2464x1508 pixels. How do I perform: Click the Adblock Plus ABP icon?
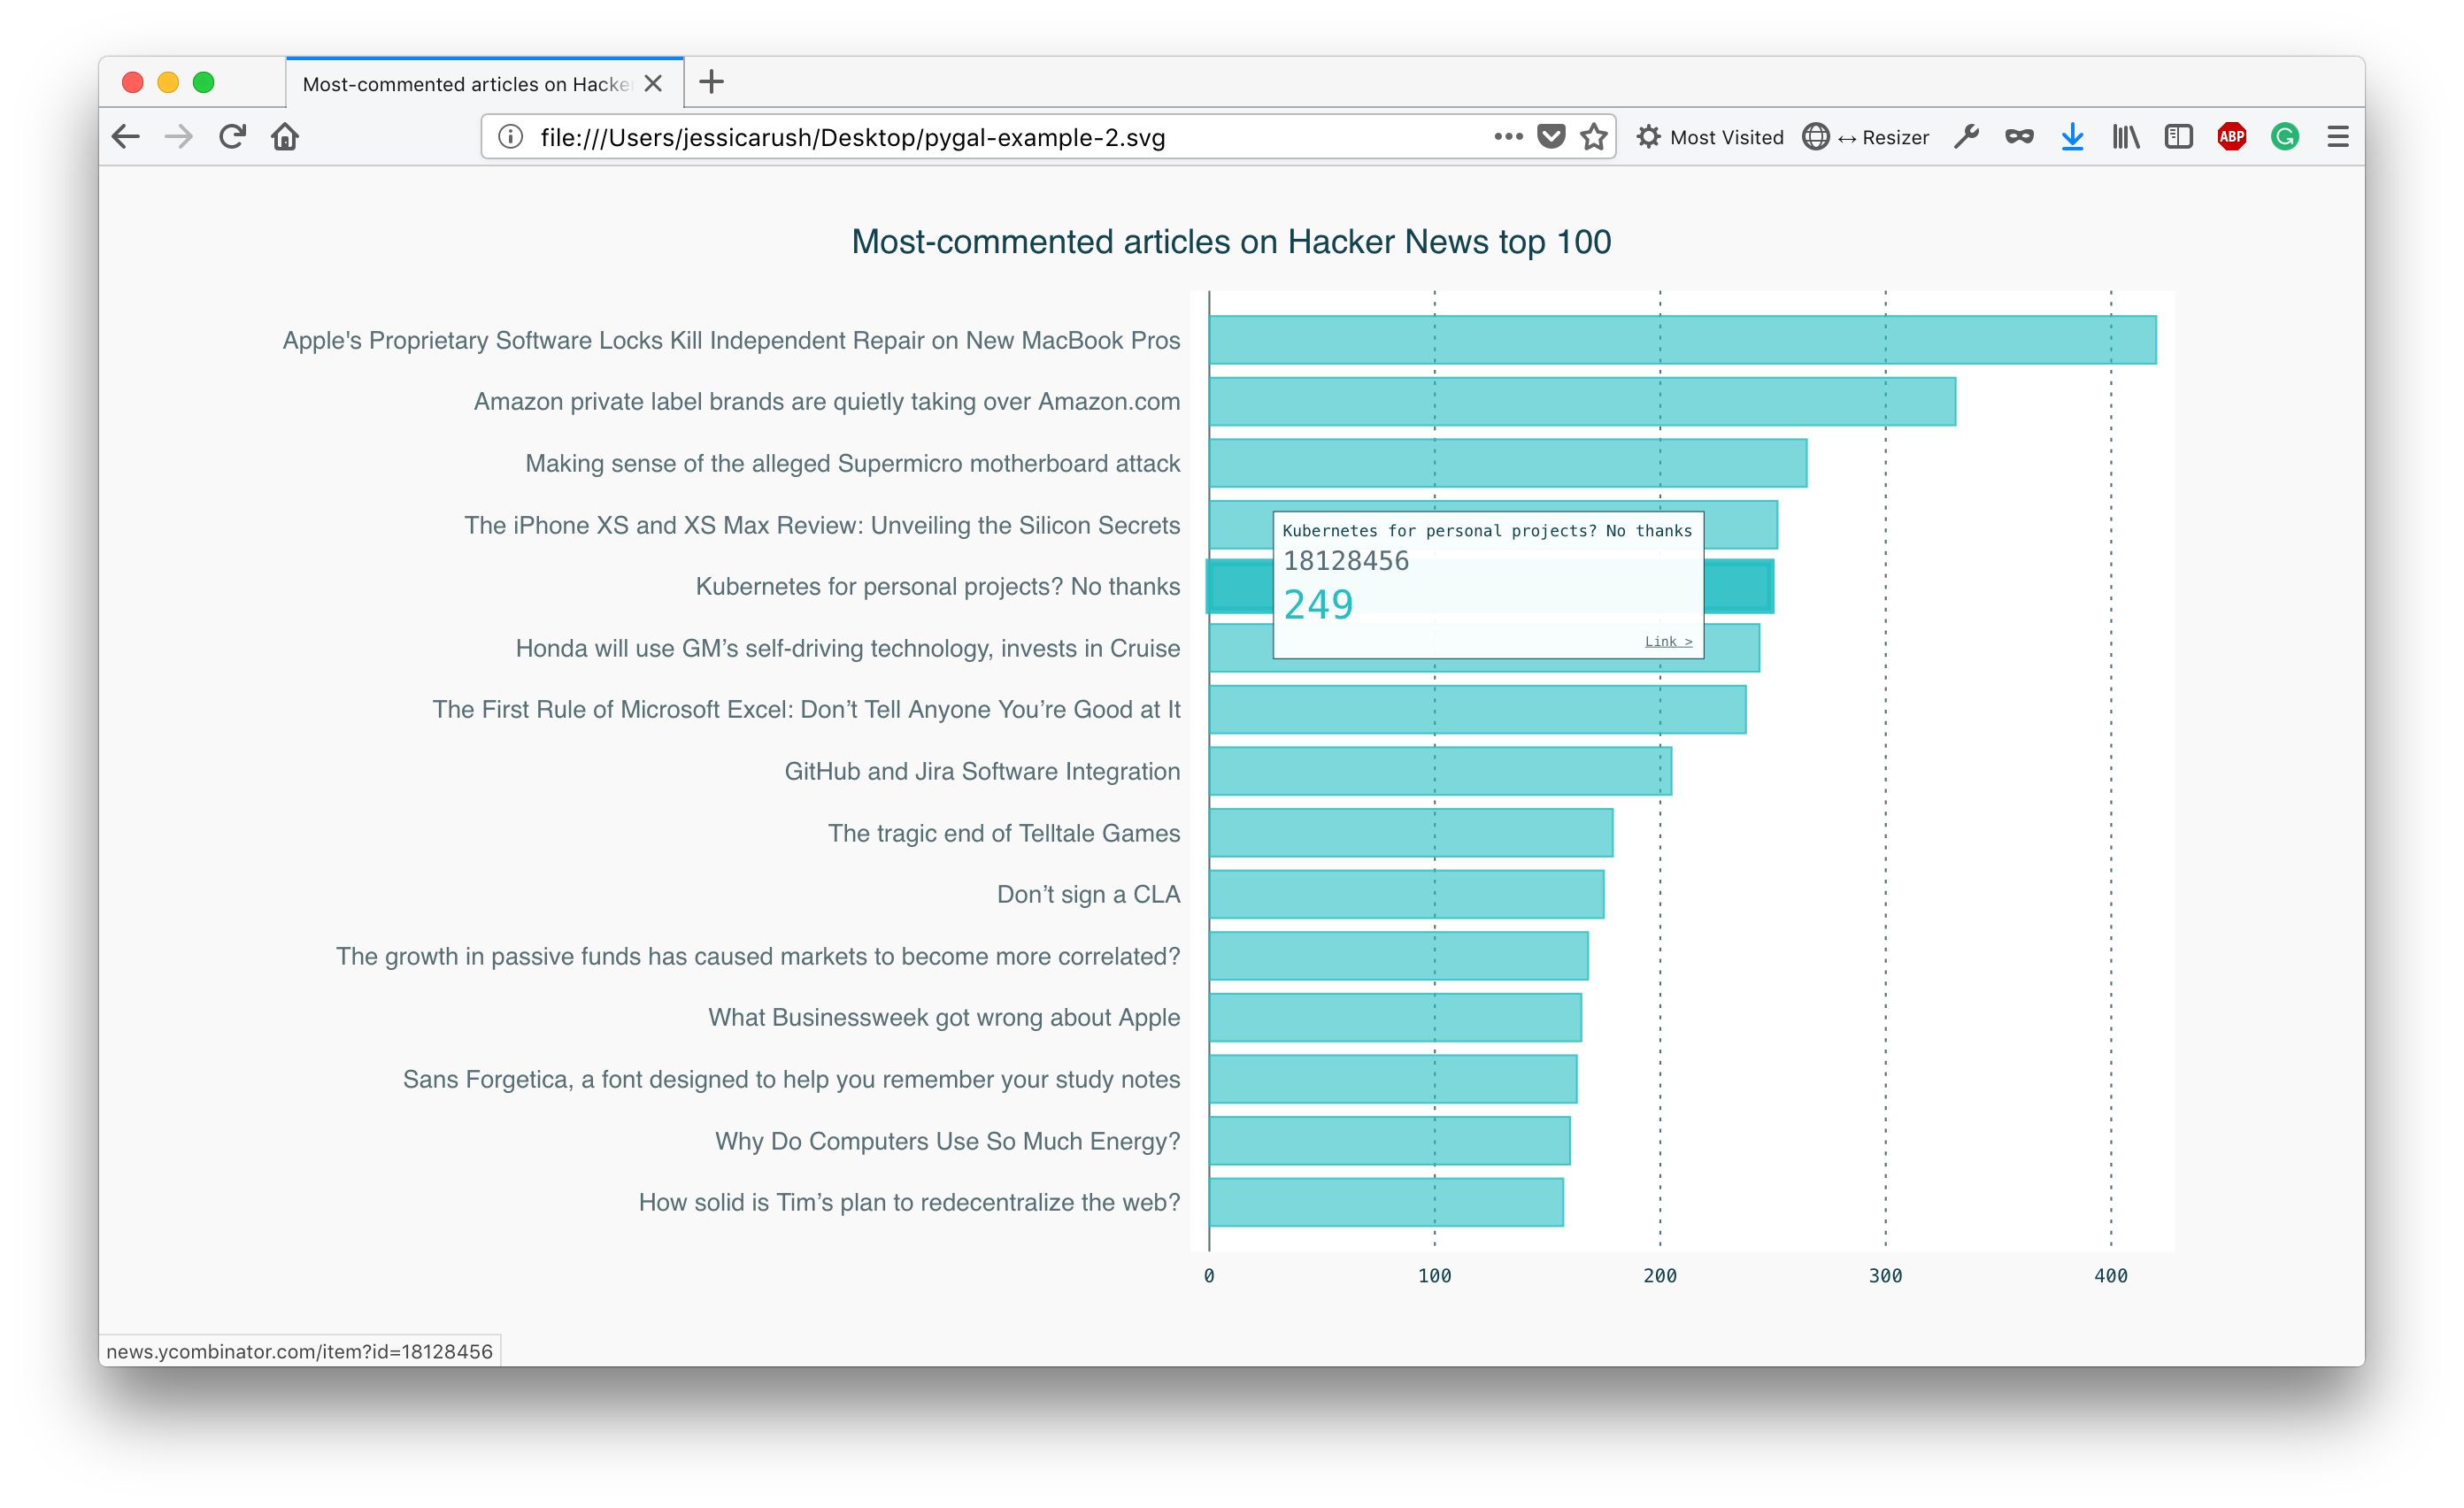(x=2231, y=137)
